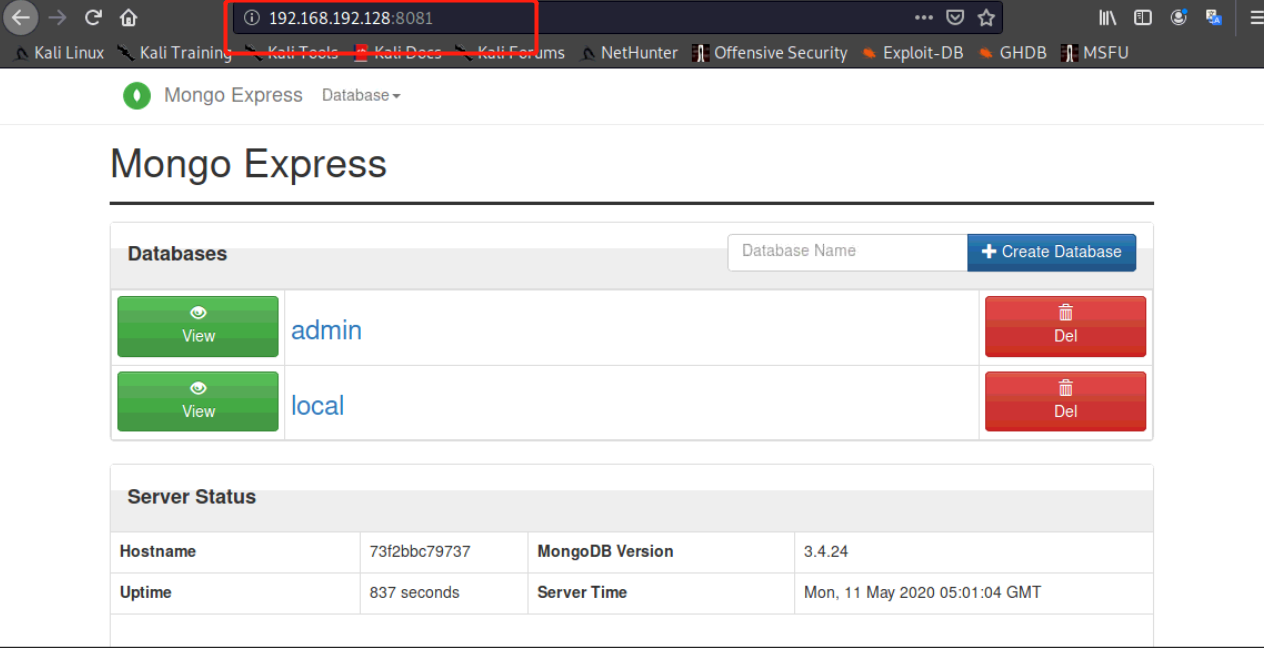The width and height of the screenshot is (1264, 648).
Task: View the admin database
Action: (x=198, y=326)
